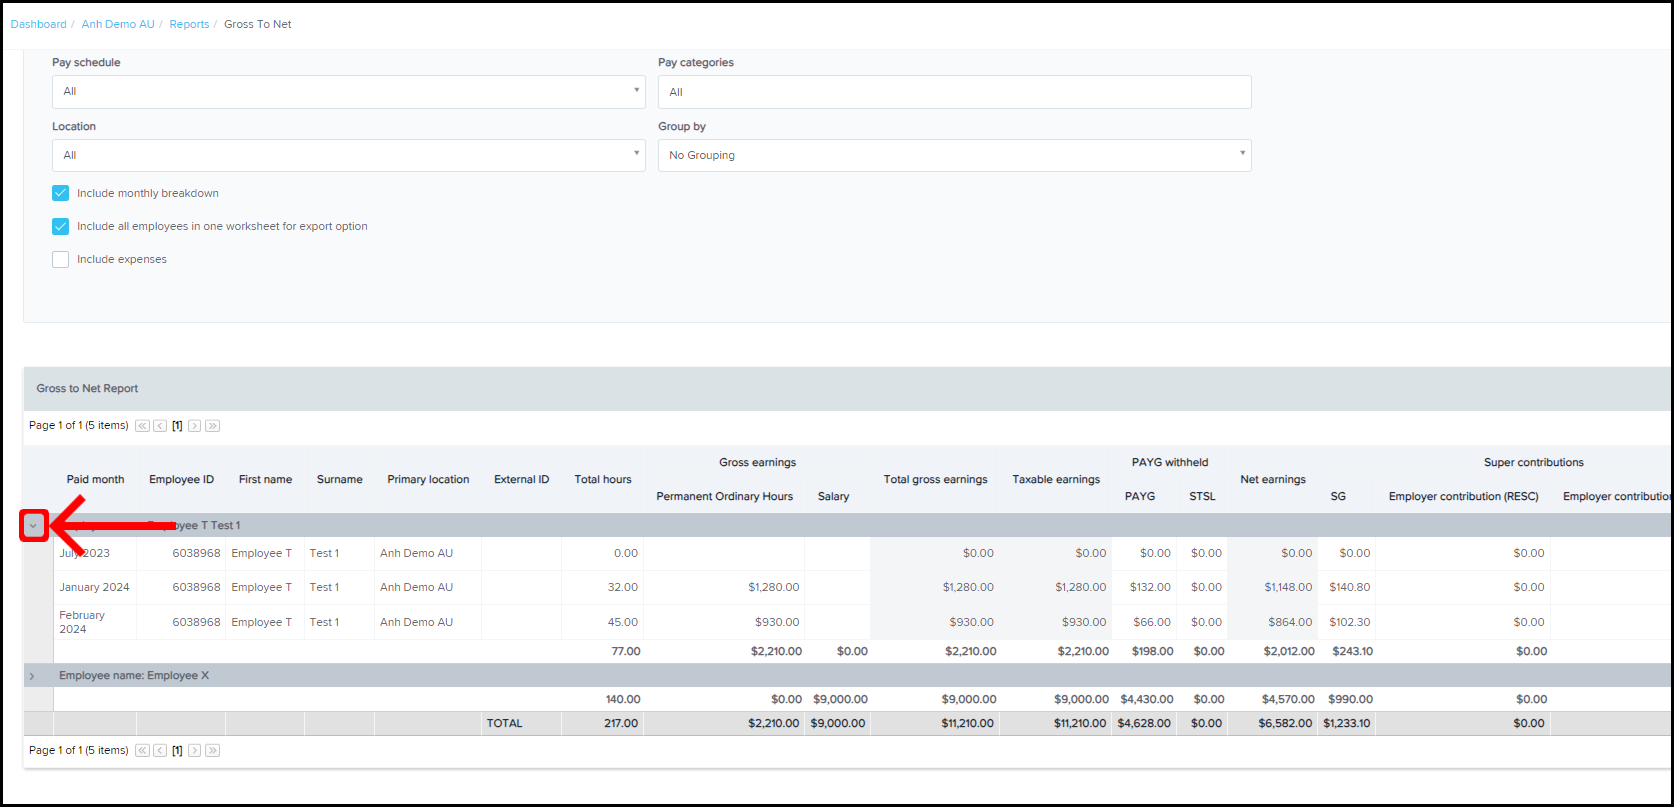Click next page arrow in bottom pager

195,751
